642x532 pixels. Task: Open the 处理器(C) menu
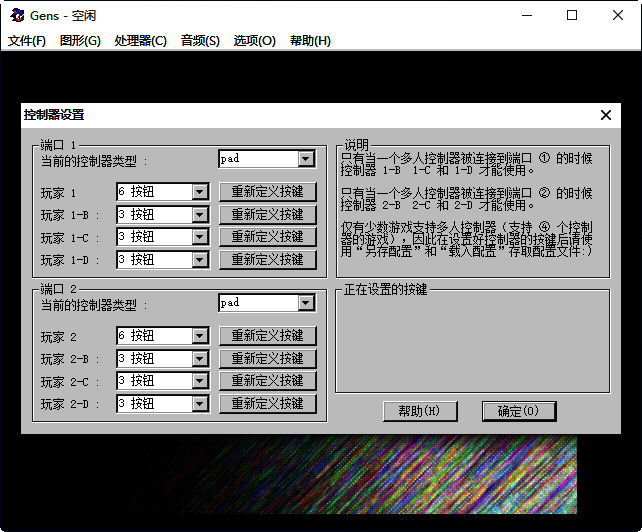(140, 41)
